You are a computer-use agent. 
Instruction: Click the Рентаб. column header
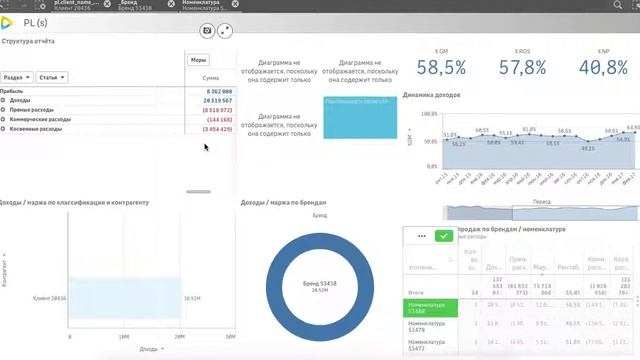pos(568,267)
